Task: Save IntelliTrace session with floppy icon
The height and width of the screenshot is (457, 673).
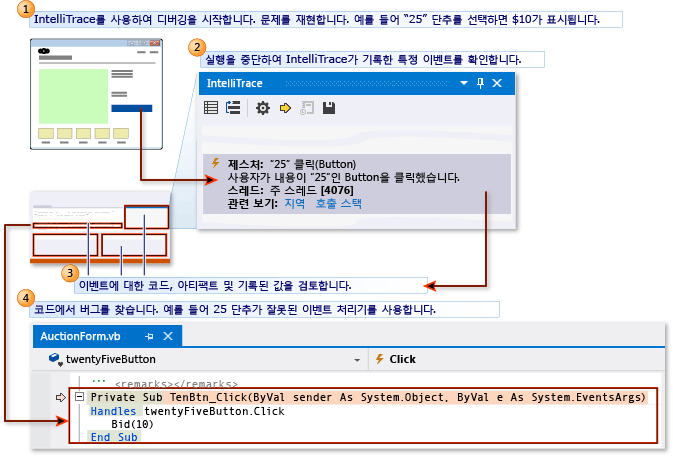Action: 329,108
